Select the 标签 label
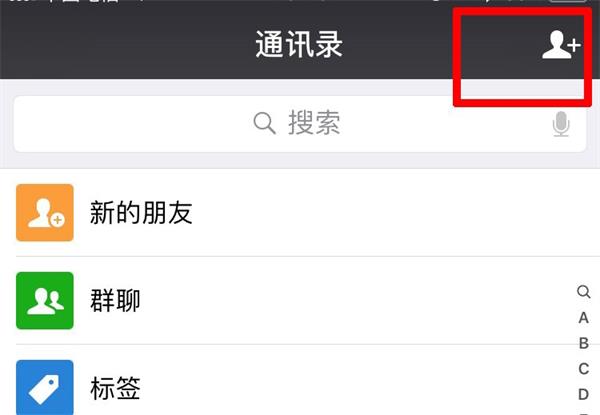 pos(115,389)
